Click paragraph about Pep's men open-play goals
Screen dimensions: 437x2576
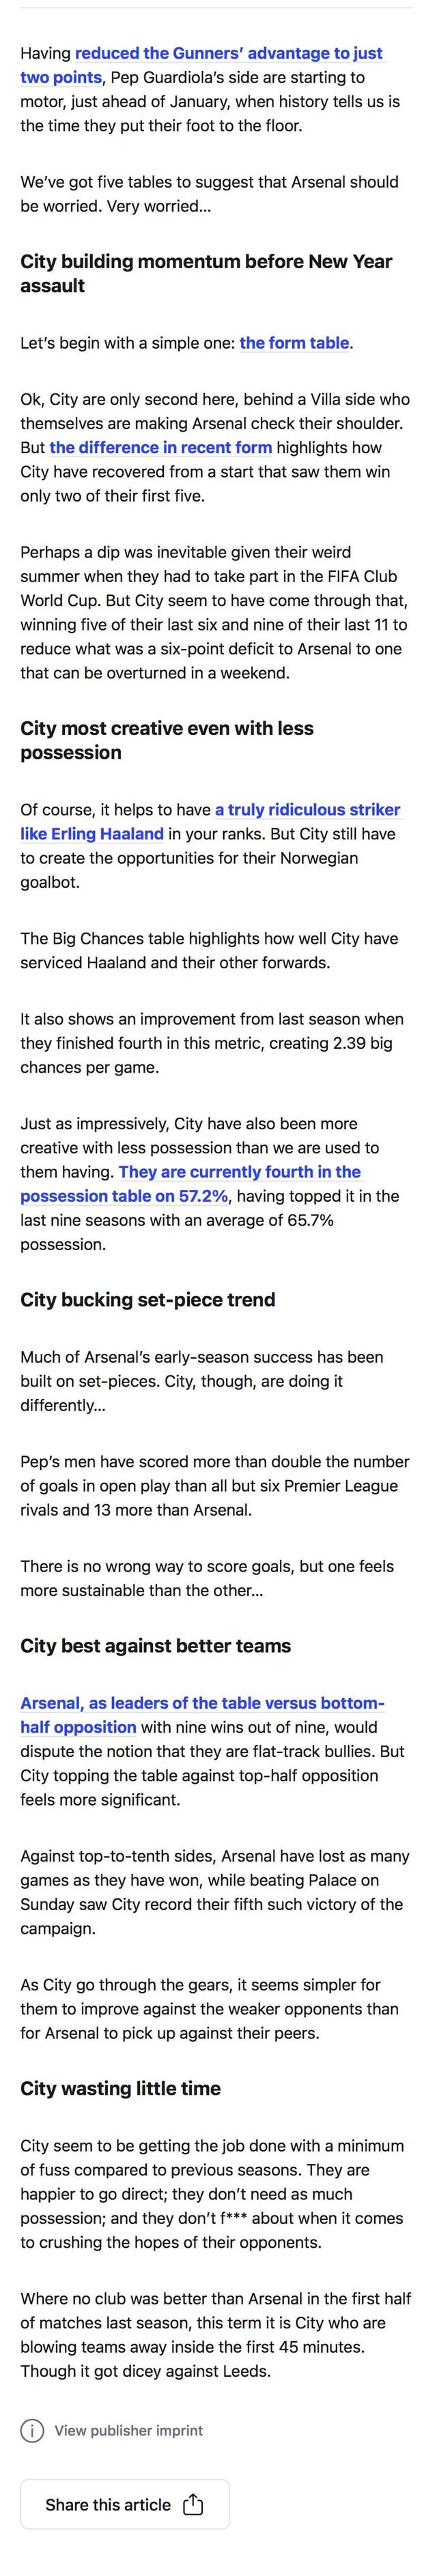point(215,1485)
